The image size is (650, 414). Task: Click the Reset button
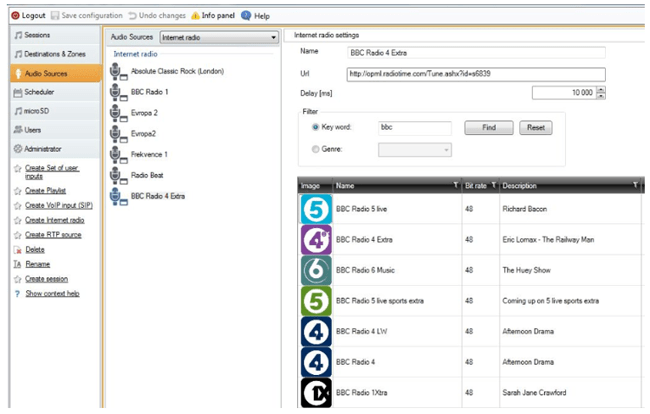[536, 128]
